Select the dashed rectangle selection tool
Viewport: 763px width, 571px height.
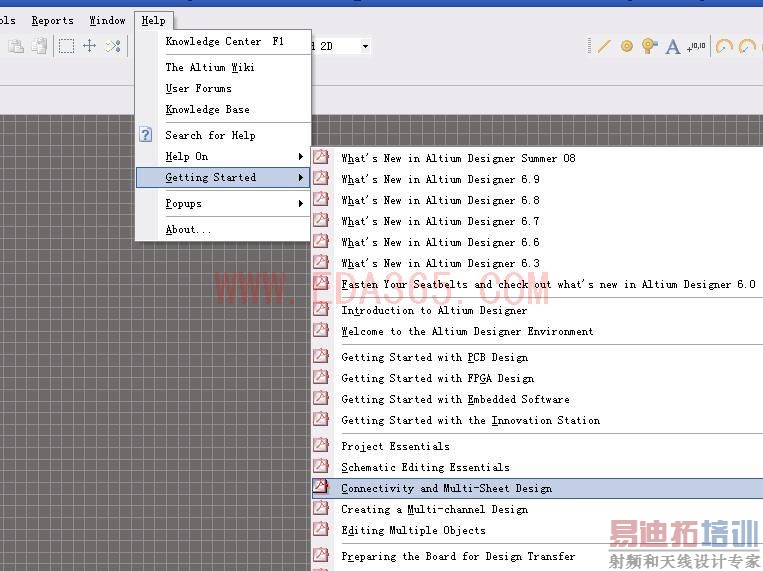point(66,46)
